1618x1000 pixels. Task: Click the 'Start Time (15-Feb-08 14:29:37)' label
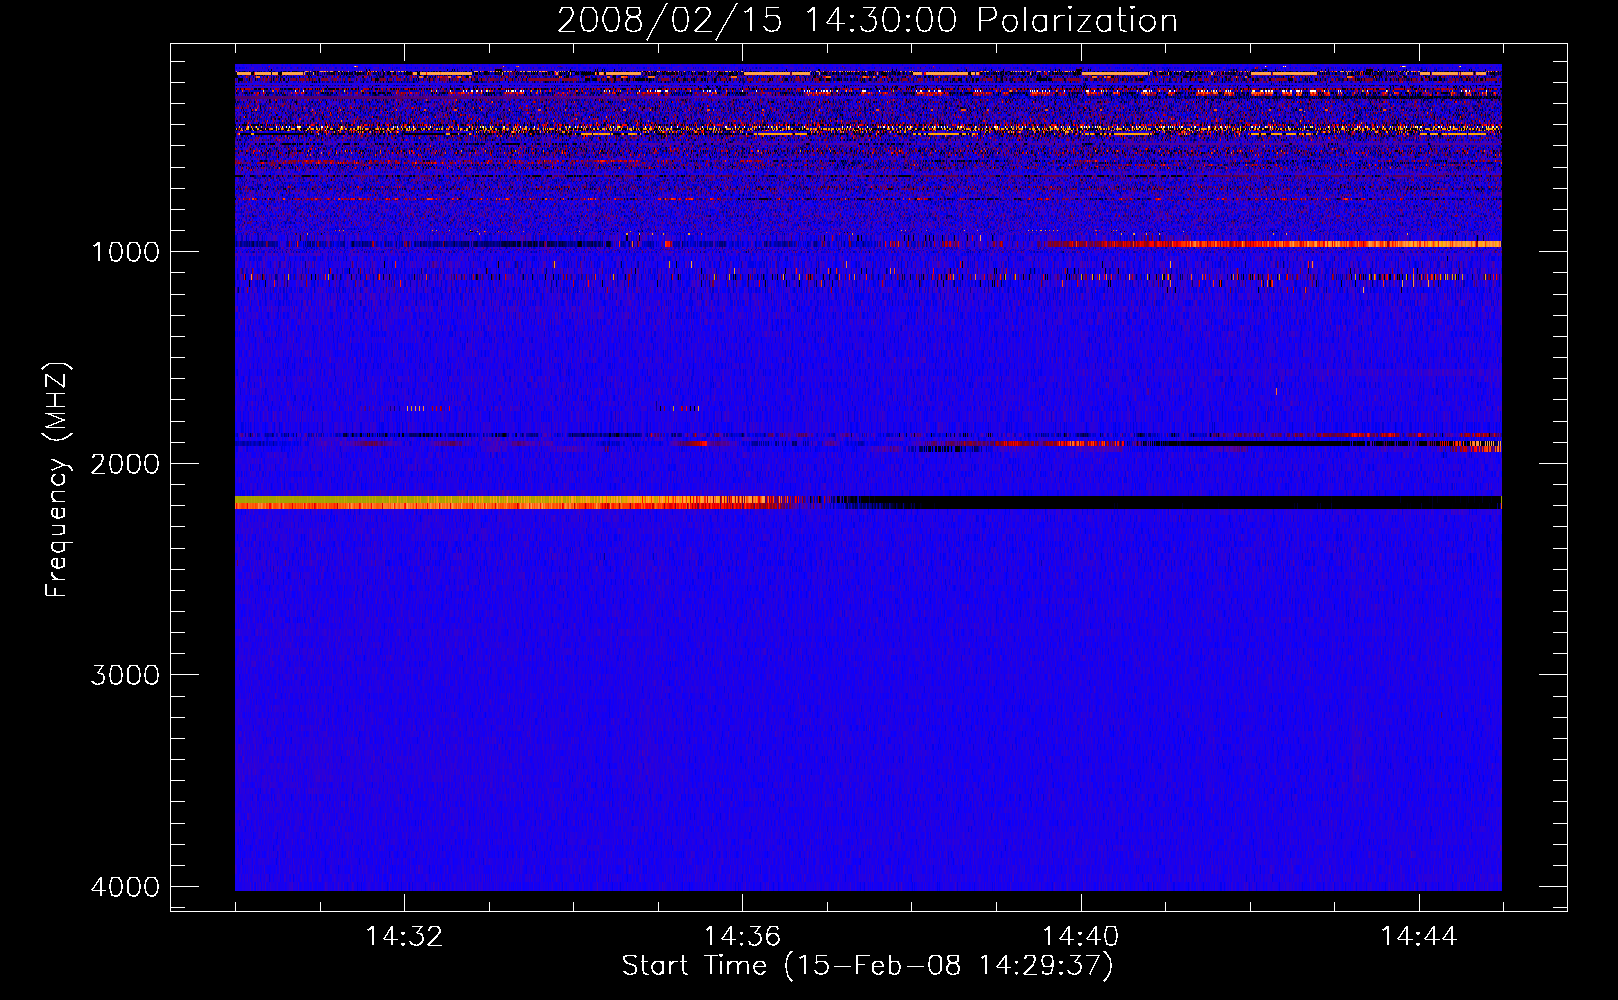point(867,966)
